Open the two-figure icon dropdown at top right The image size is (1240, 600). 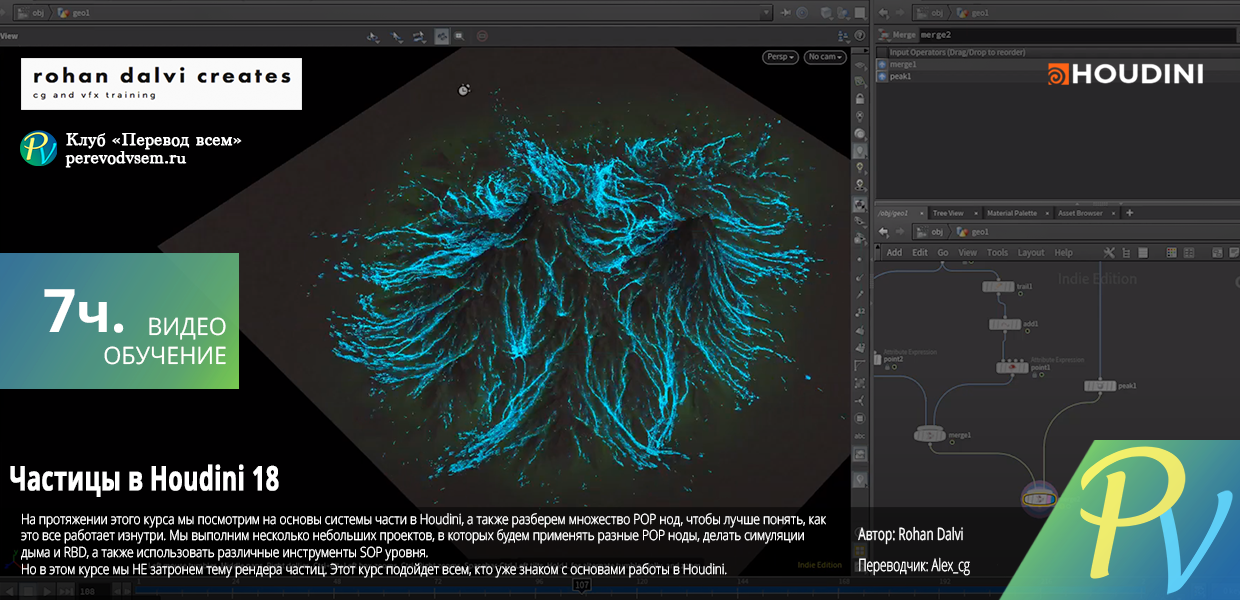pyautogui.click(x=843, y=13)
